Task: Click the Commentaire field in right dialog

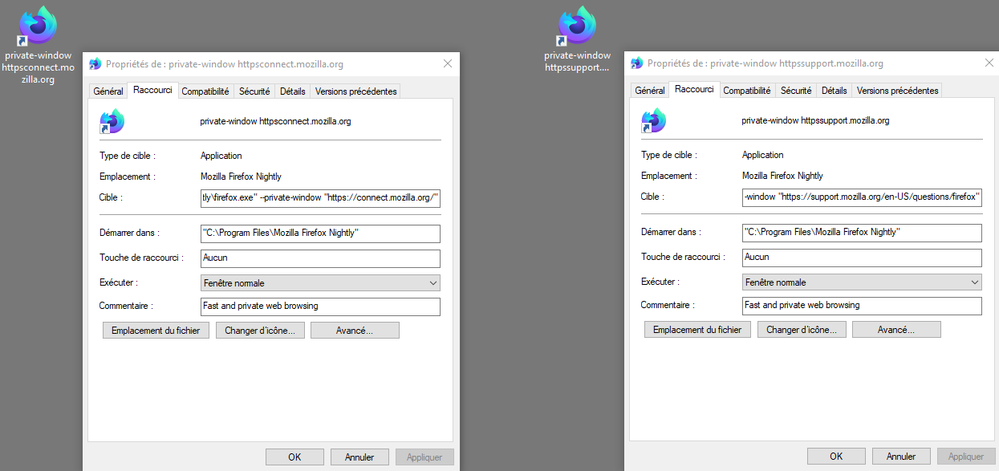Action: click(861, 305)
